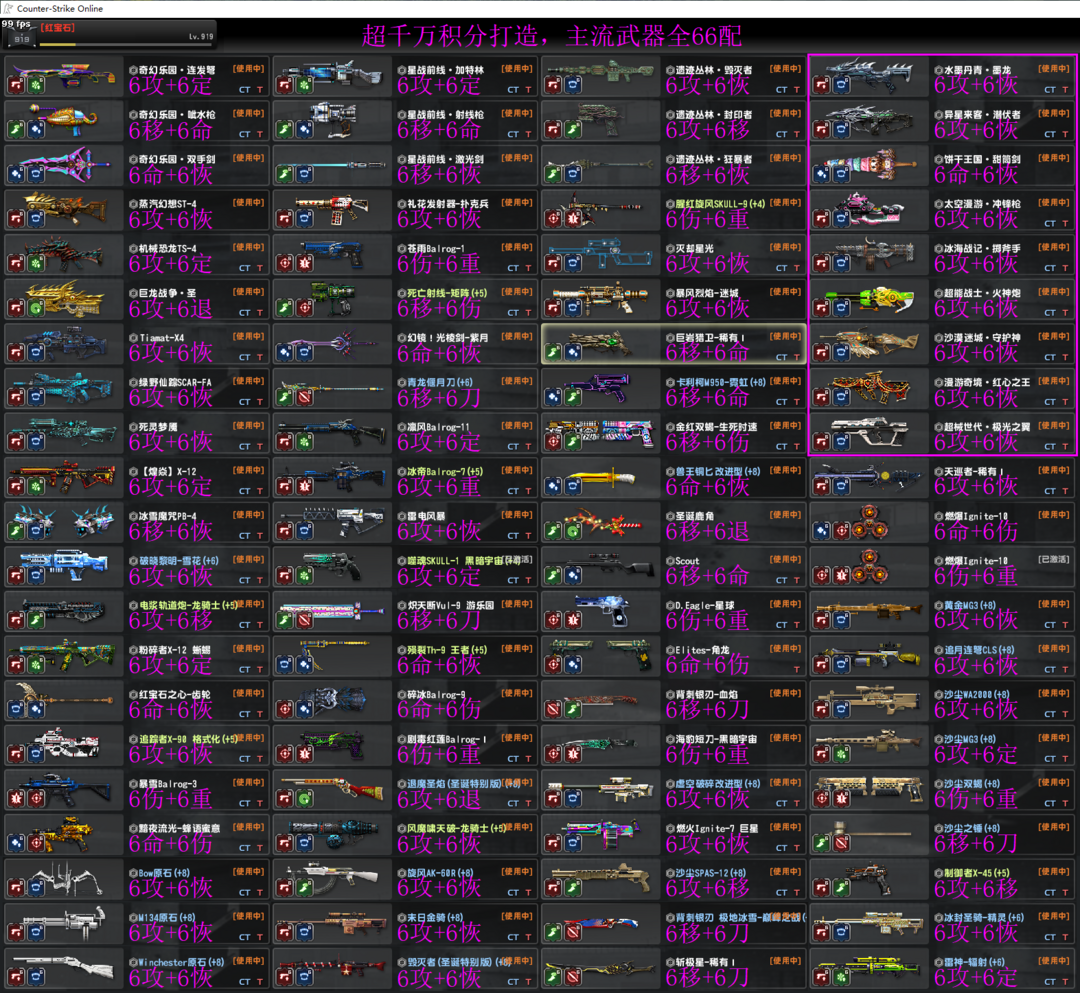Click the 已激活 tag on 燃爆Ignite-10
This screenshot has width=1080, height=993.
tap(1054, 559)
